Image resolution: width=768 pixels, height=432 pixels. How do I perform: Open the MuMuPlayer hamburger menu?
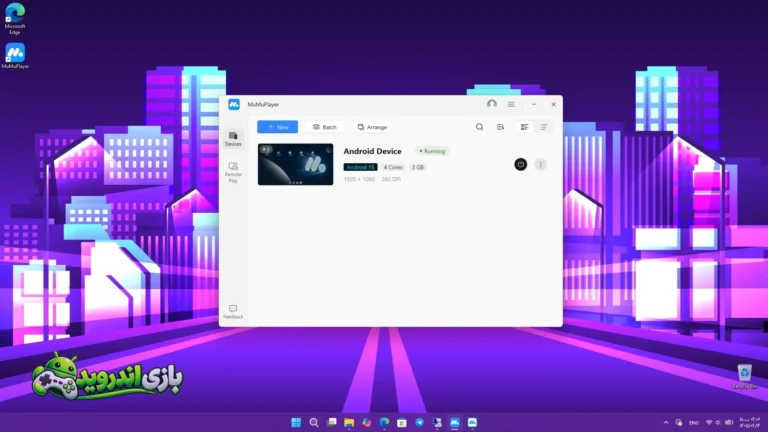point(511,104)
